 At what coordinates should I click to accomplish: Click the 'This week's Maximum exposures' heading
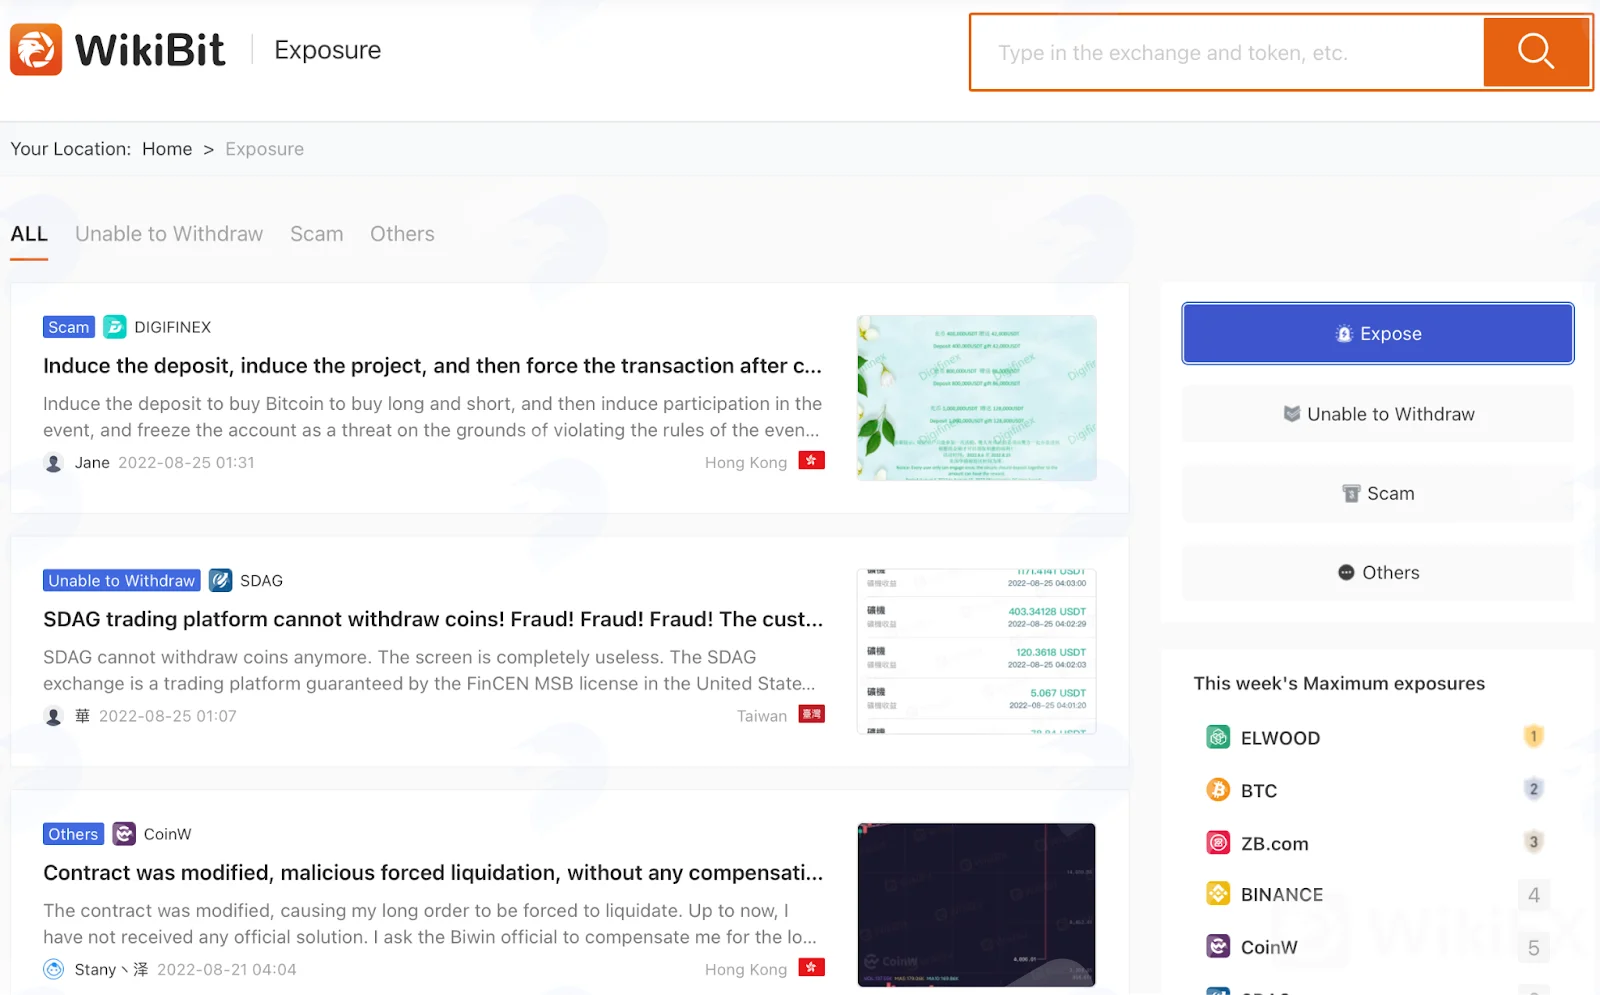click(1339, 683)
